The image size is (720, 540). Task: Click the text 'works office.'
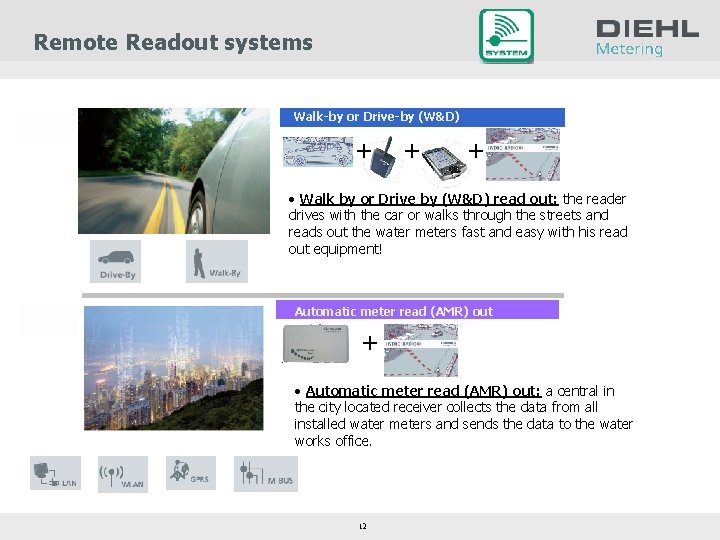point(333,441)
